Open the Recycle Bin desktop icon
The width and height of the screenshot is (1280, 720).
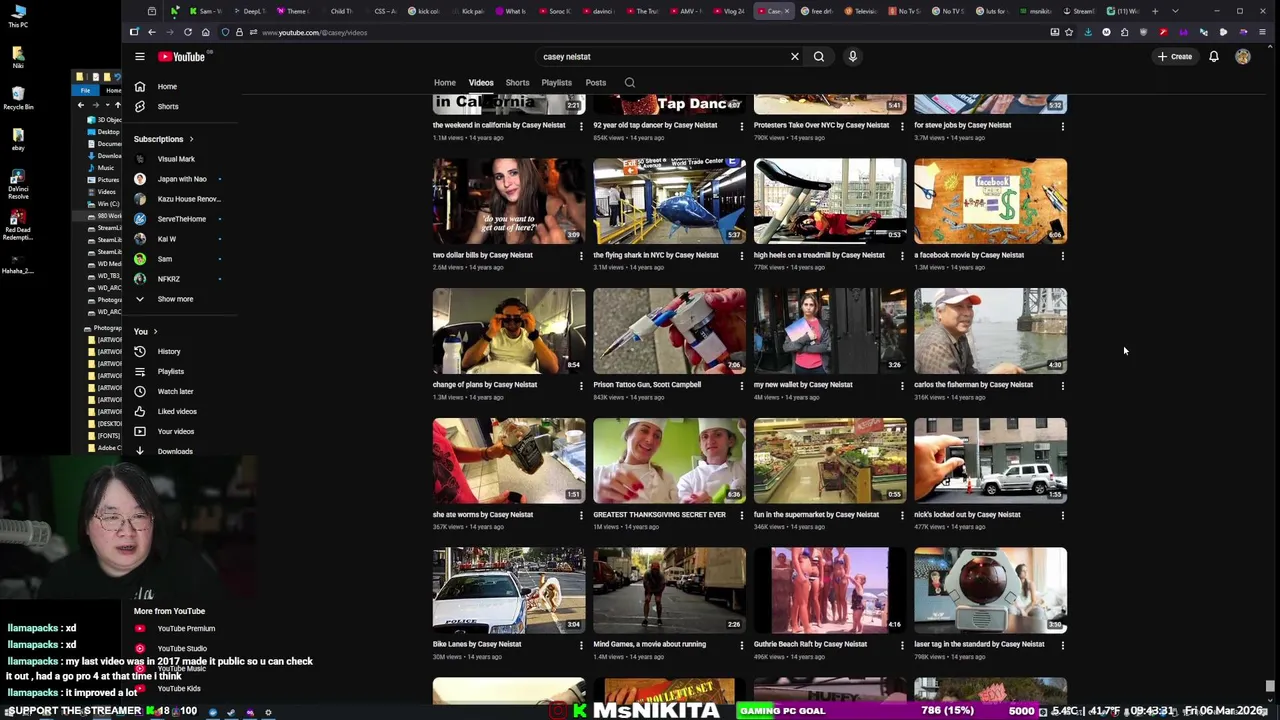tap(18, 99)
